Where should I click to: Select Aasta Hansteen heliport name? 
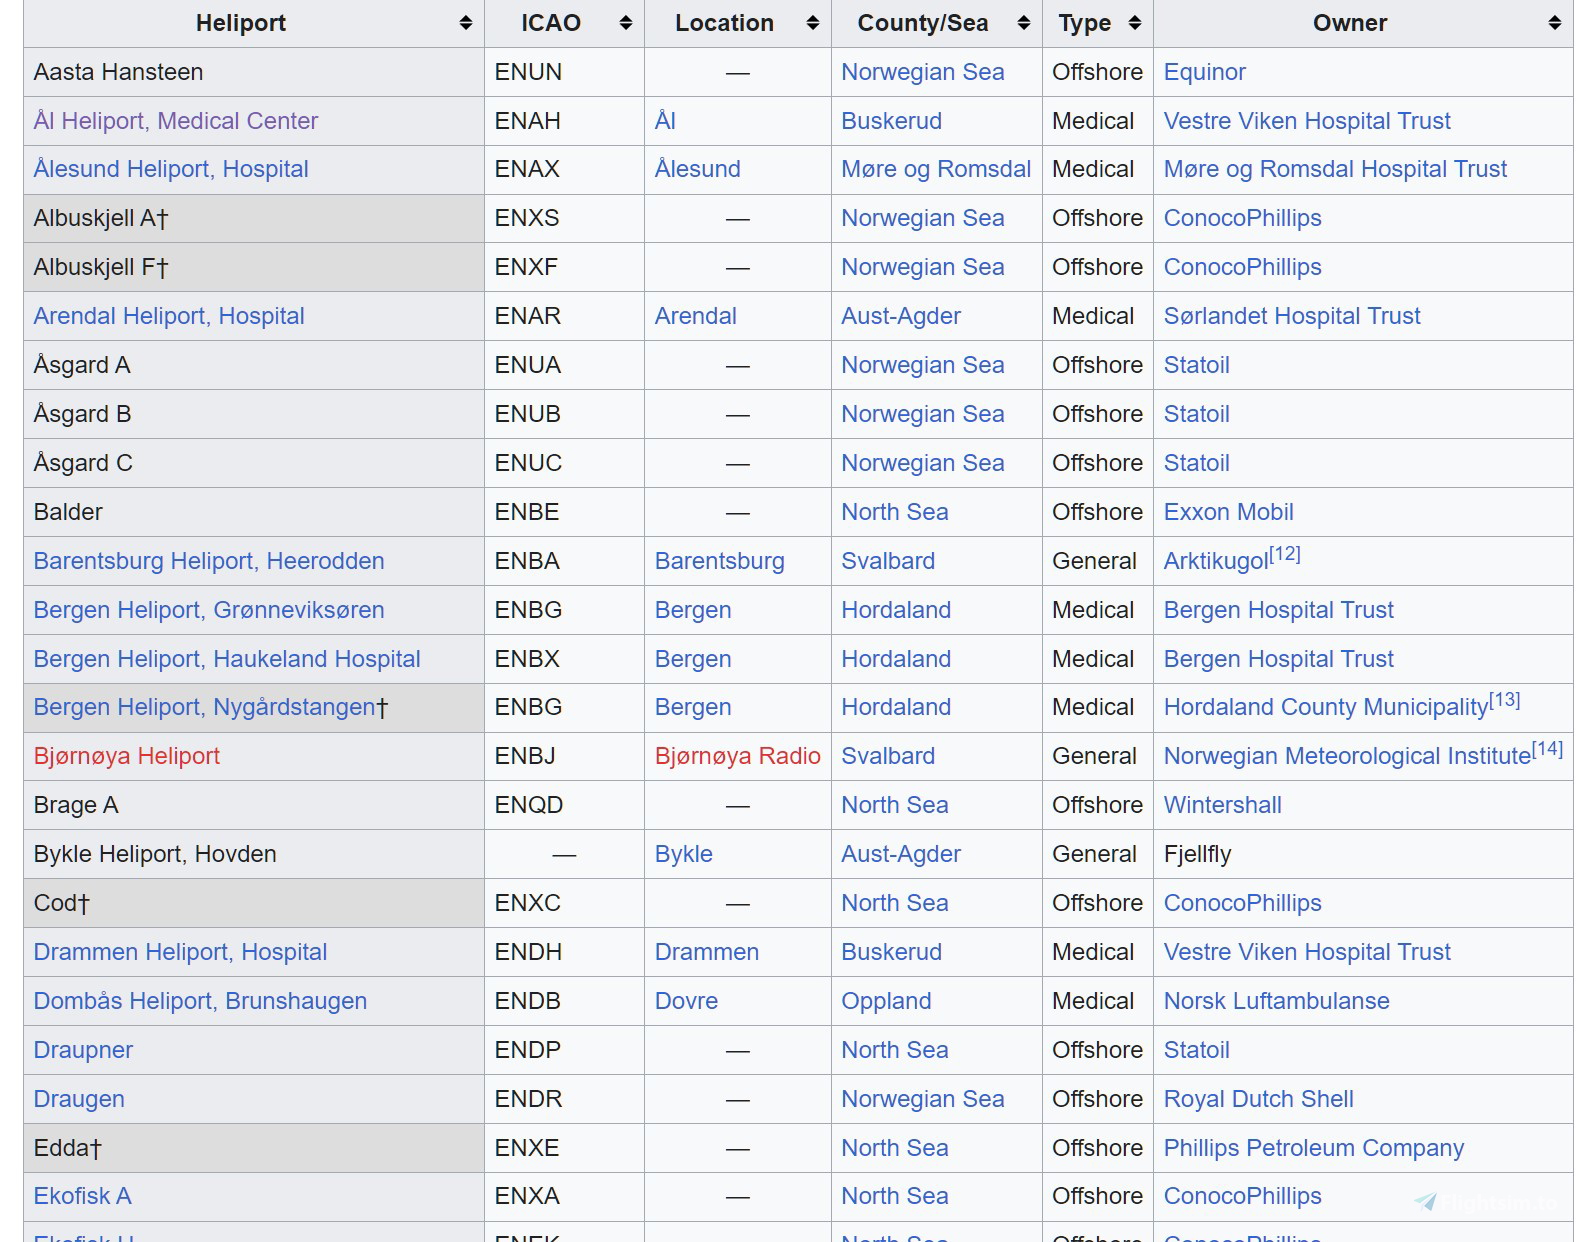tap(118, 72)
